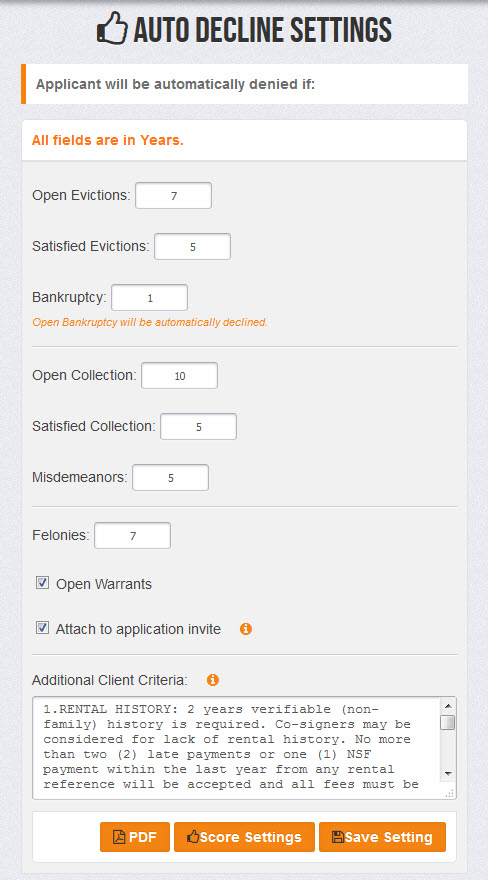Edit the Felonies years field
488x880 pixels.
(x=132, y=536)
